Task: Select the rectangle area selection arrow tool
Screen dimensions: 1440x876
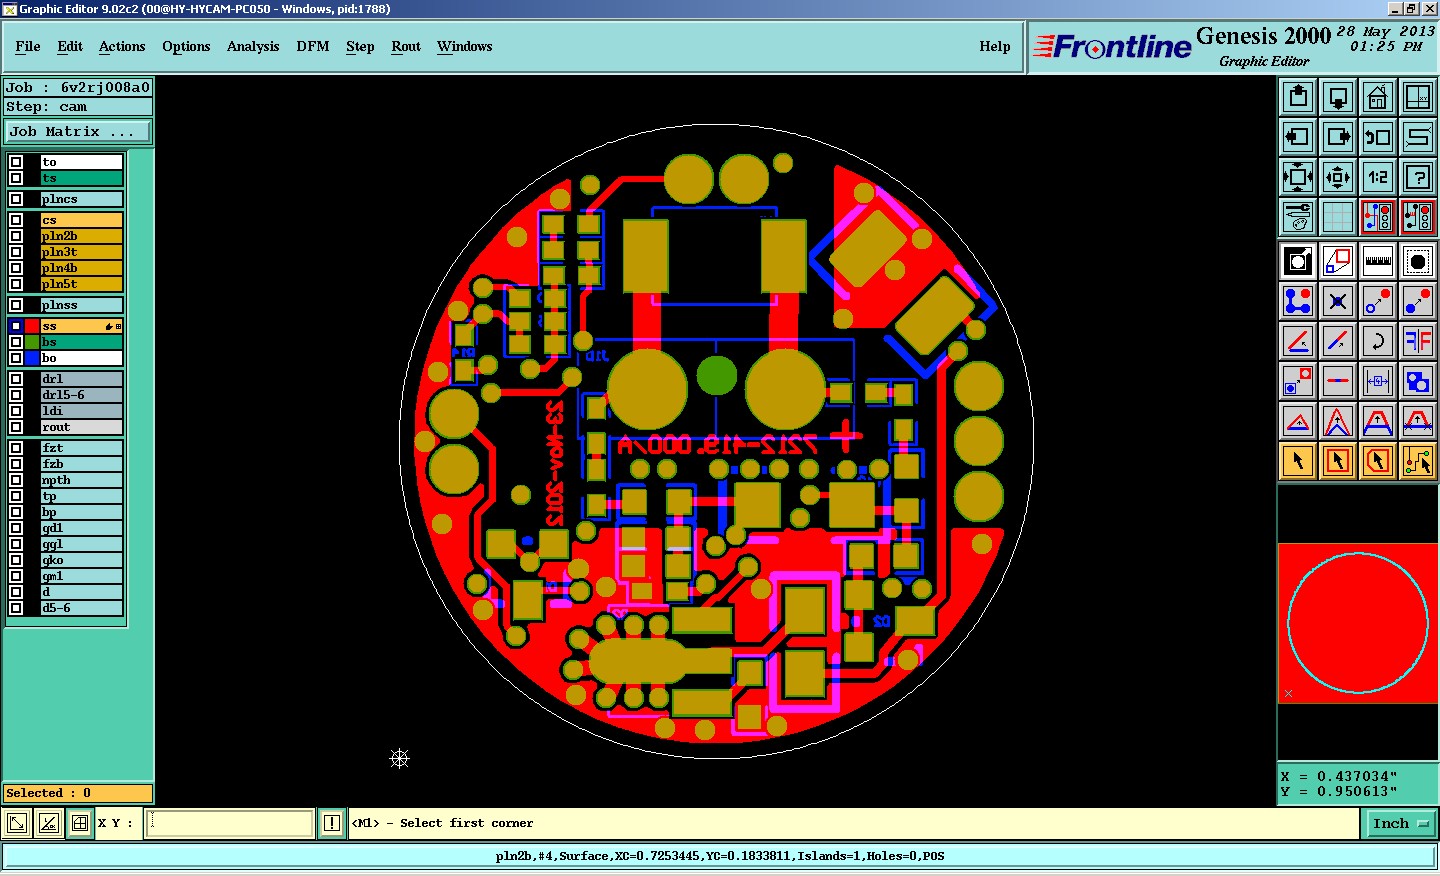Action: click(x=1338, y=461)
